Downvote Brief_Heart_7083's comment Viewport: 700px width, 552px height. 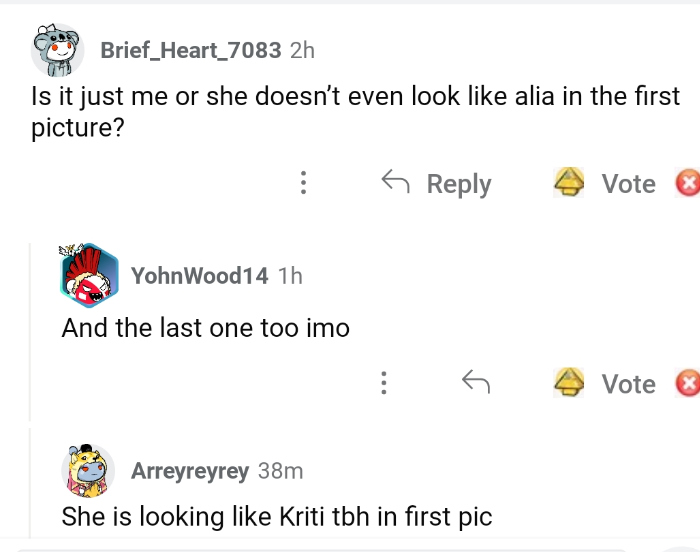click(x=687, y=184)
